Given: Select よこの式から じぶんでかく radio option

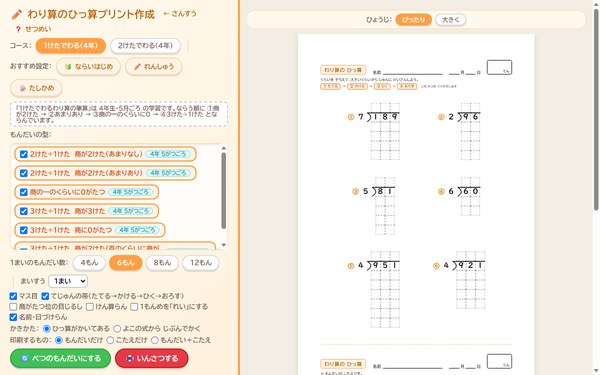Looking at the screenshot, I should tap(117, 329).
